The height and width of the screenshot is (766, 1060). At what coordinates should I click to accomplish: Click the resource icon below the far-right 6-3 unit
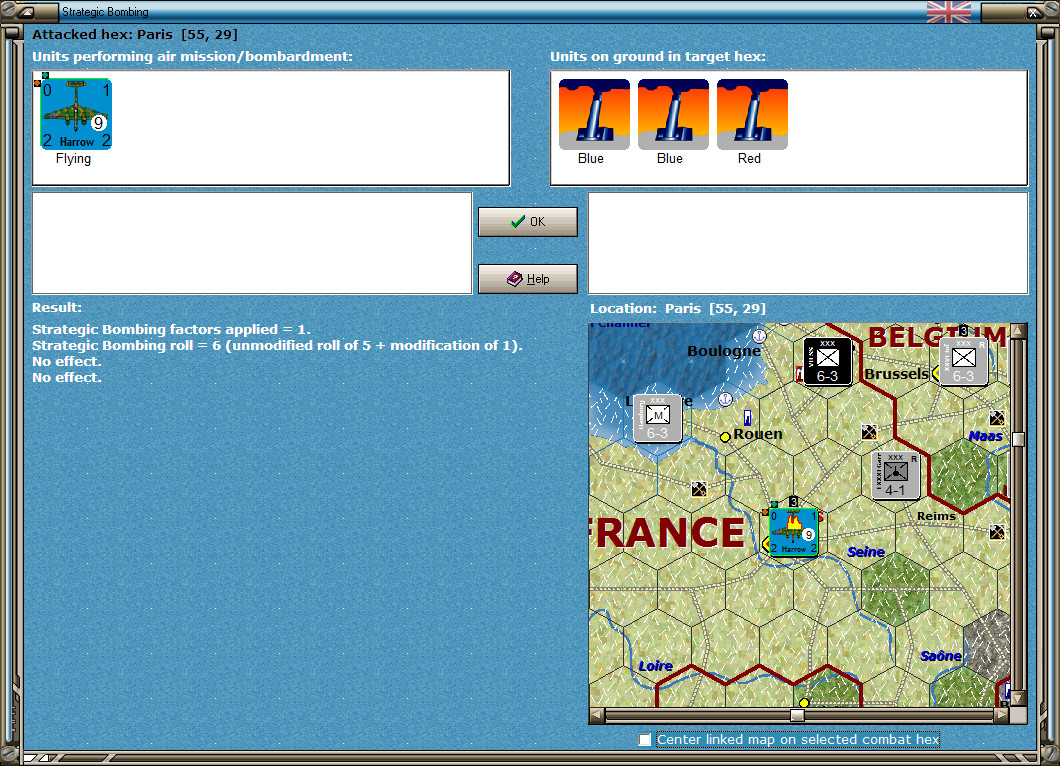996,418
